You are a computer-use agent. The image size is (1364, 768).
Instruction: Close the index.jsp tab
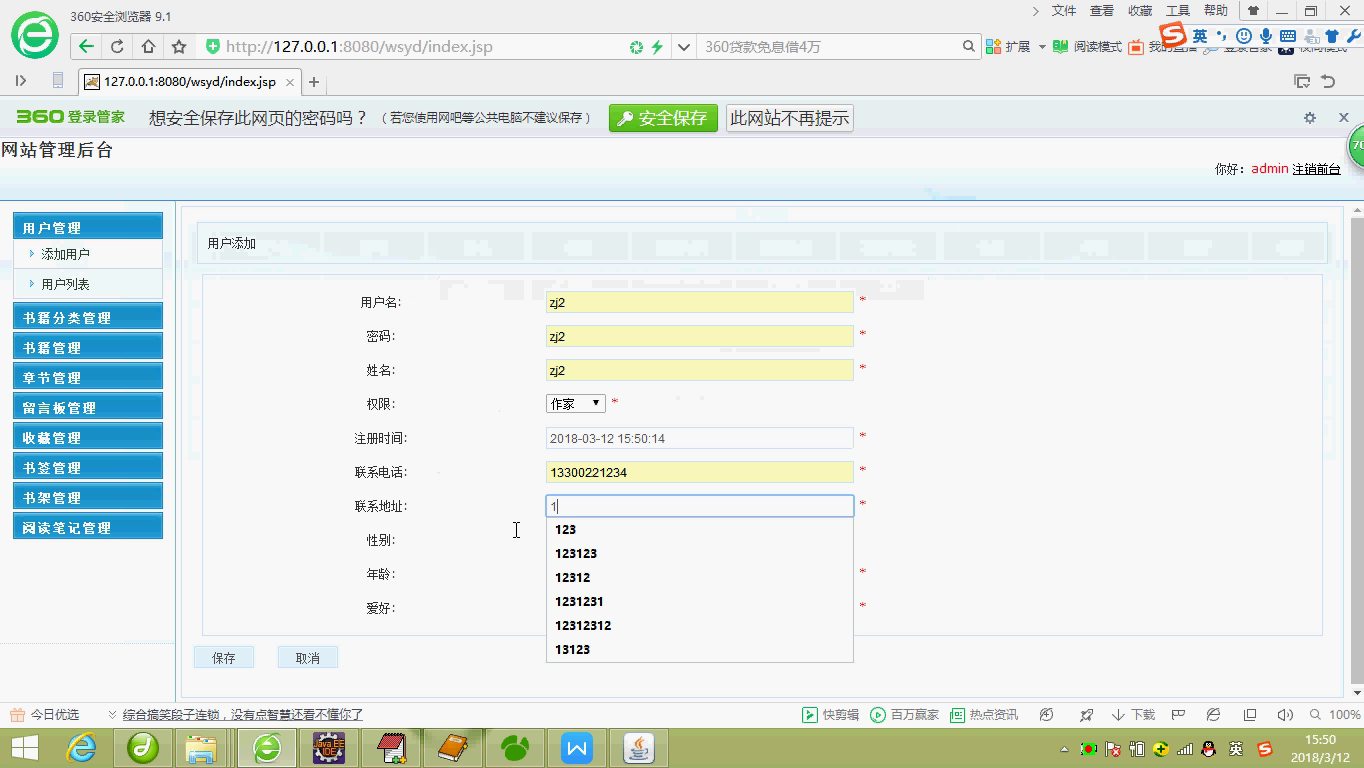coord(290,82)
